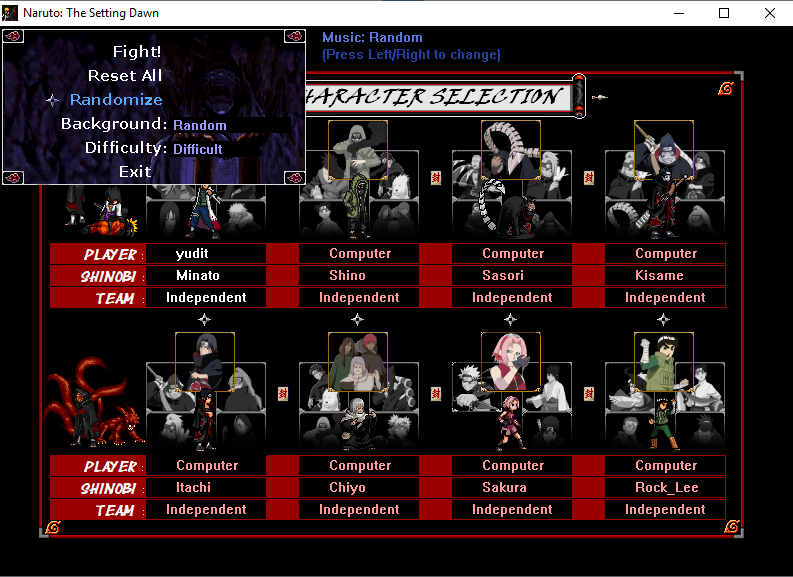Click shuriken icon above Rock_Lee slot
The height and width of the screenshot is (577, 793).
(664, 320)
